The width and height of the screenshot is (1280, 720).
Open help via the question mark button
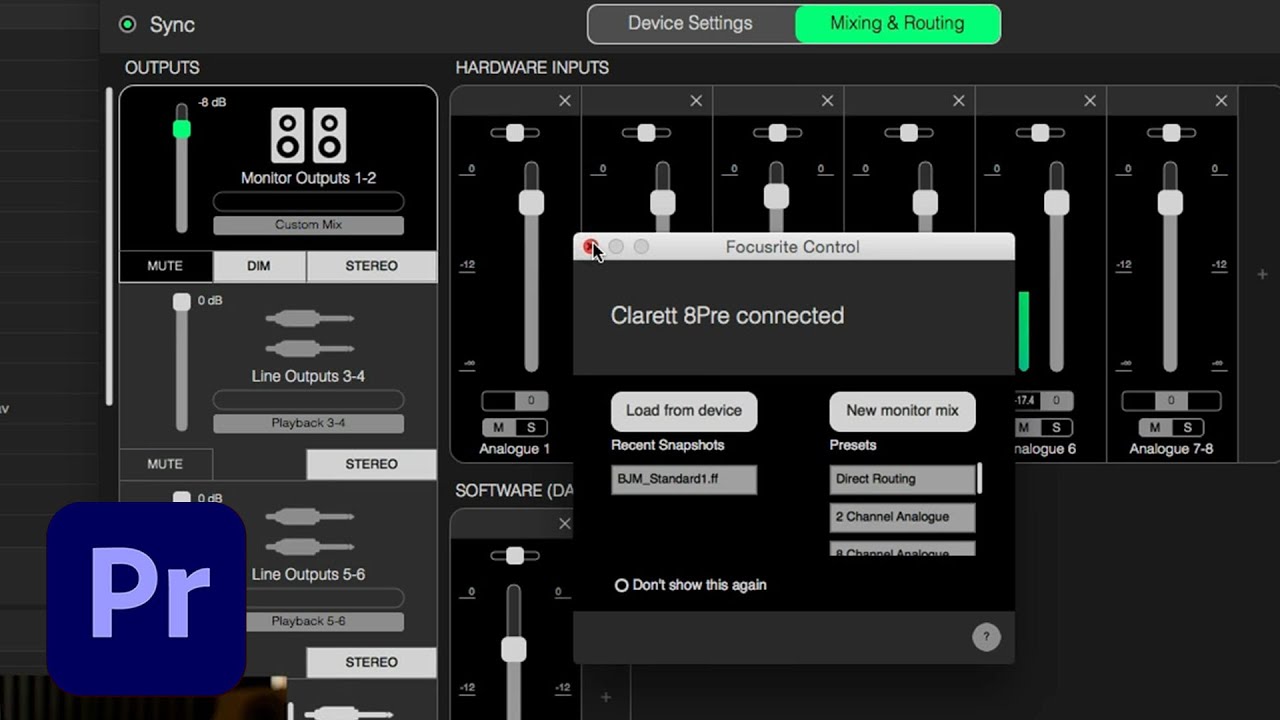point(986,637)
